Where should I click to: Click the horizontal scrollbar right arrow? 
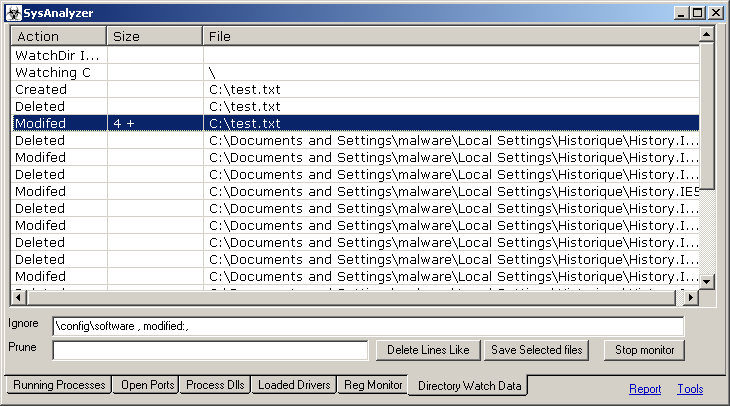[x=691, y=298]
